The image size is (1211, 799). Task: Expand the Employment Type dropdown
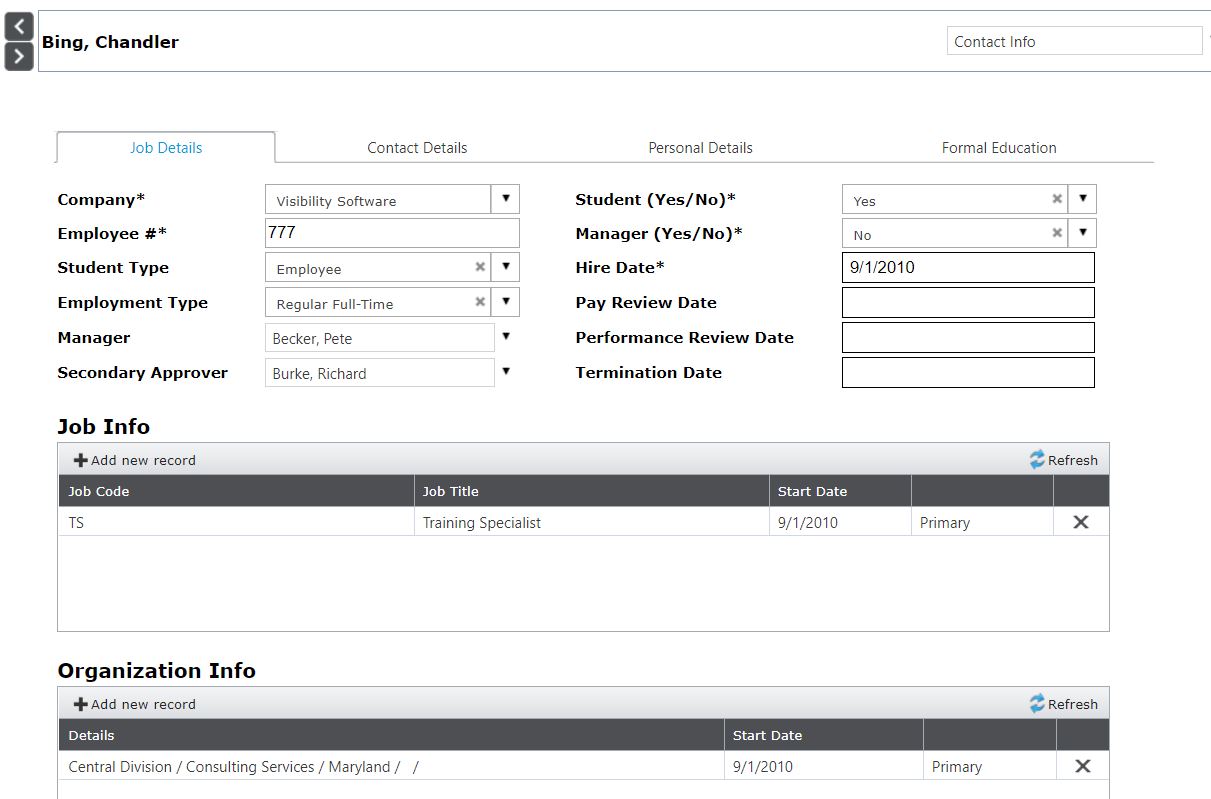click(x=506, y=302)
